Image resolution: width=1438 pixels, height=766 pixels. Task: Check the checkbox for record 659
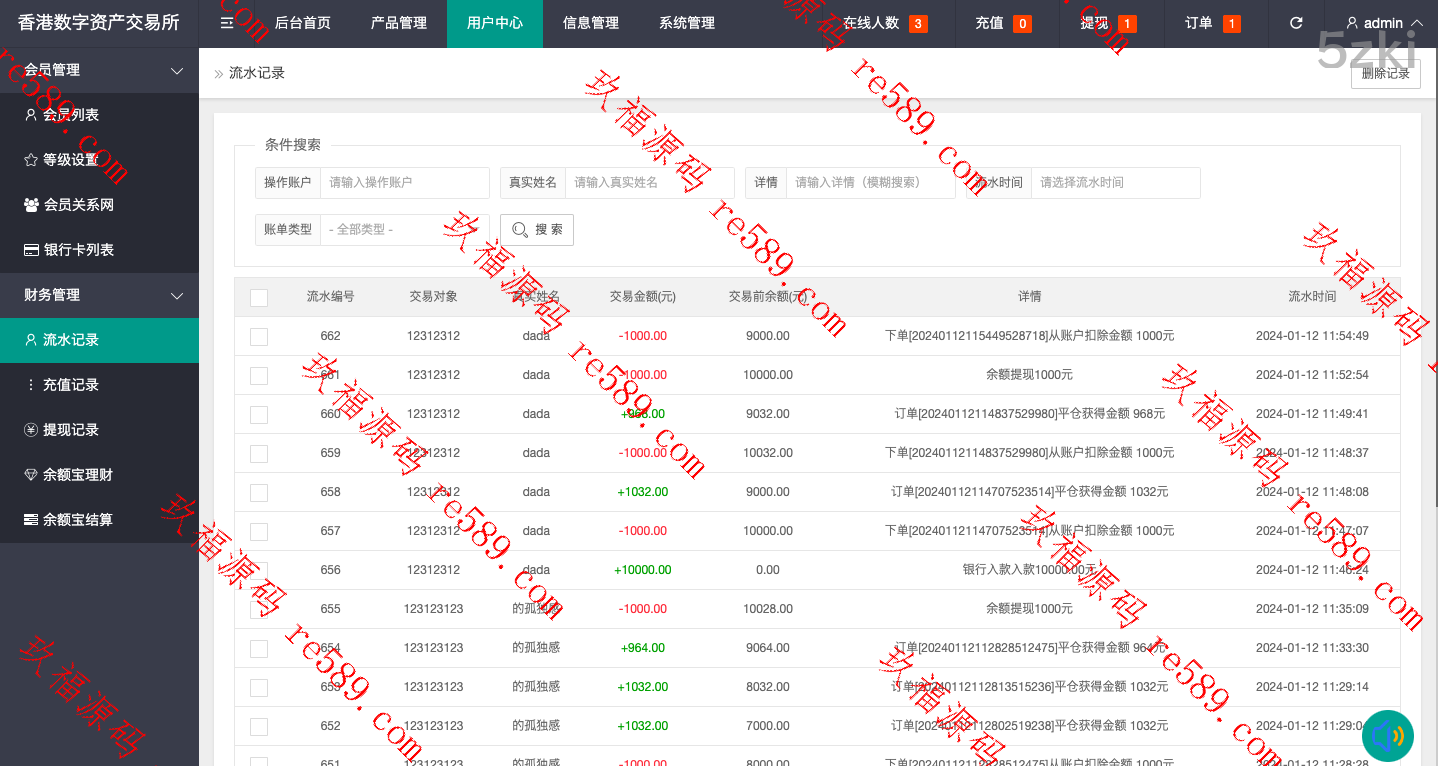259,453
